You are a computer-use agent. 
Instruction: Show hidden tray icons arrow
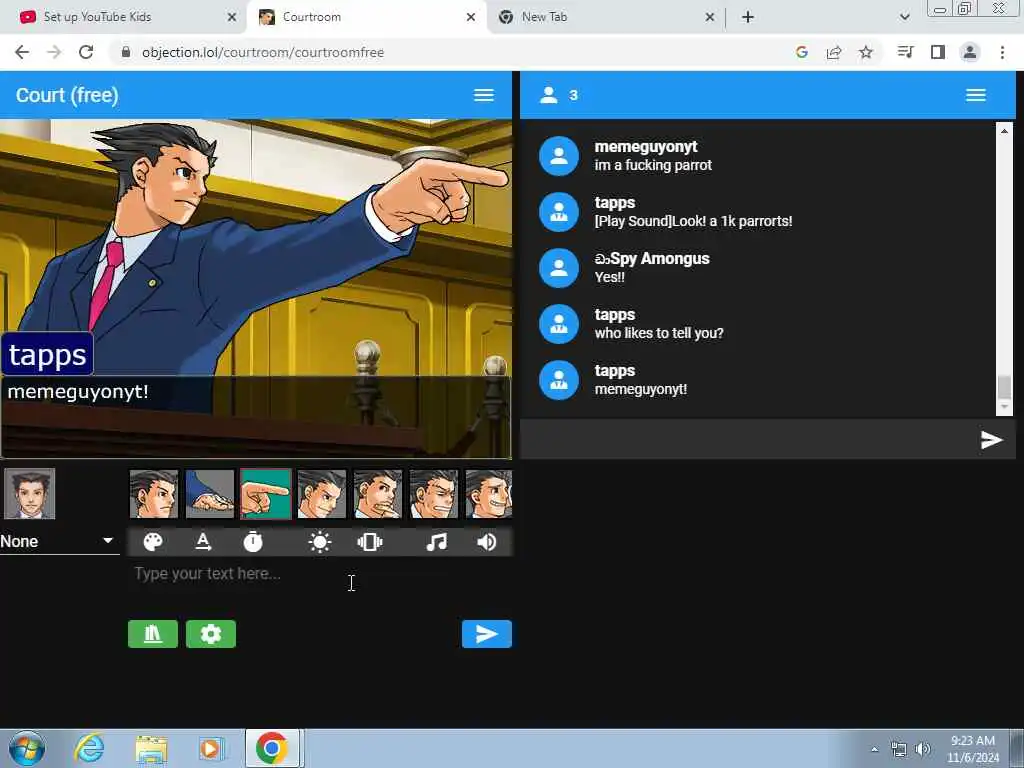click(874, 749)
